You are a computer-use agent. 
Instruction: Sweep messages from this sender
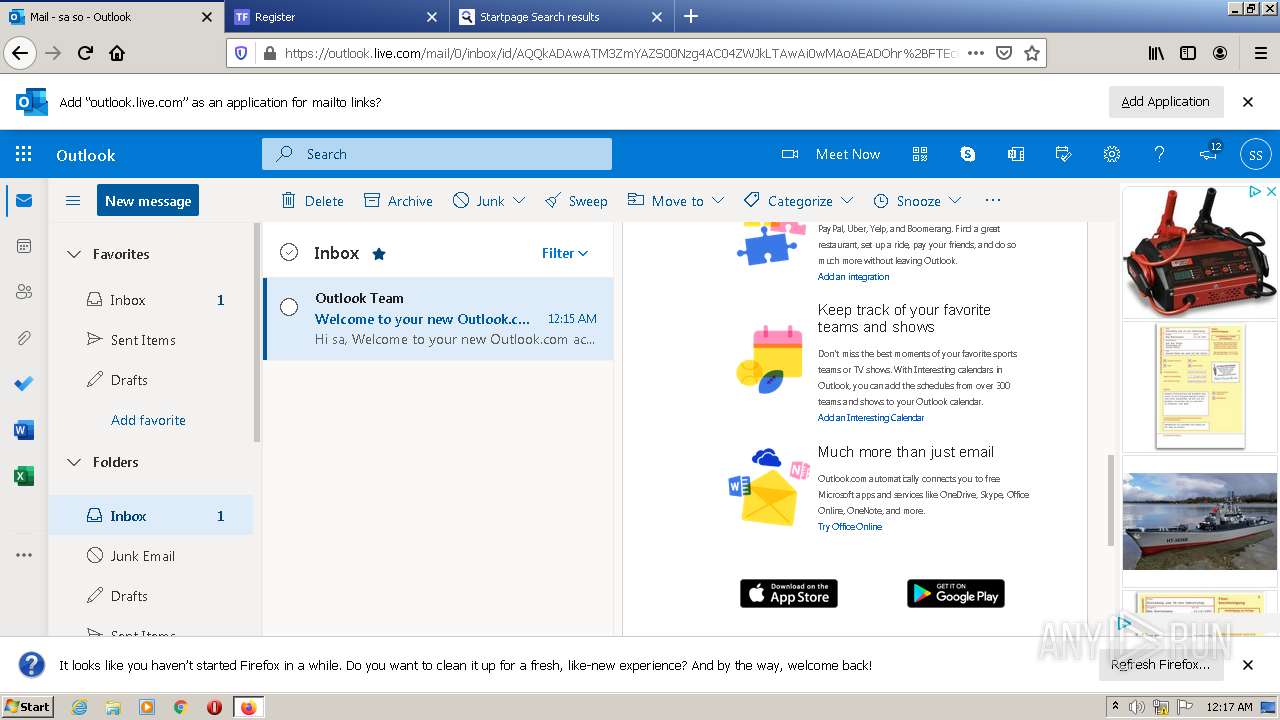click(x=576, y=201)
